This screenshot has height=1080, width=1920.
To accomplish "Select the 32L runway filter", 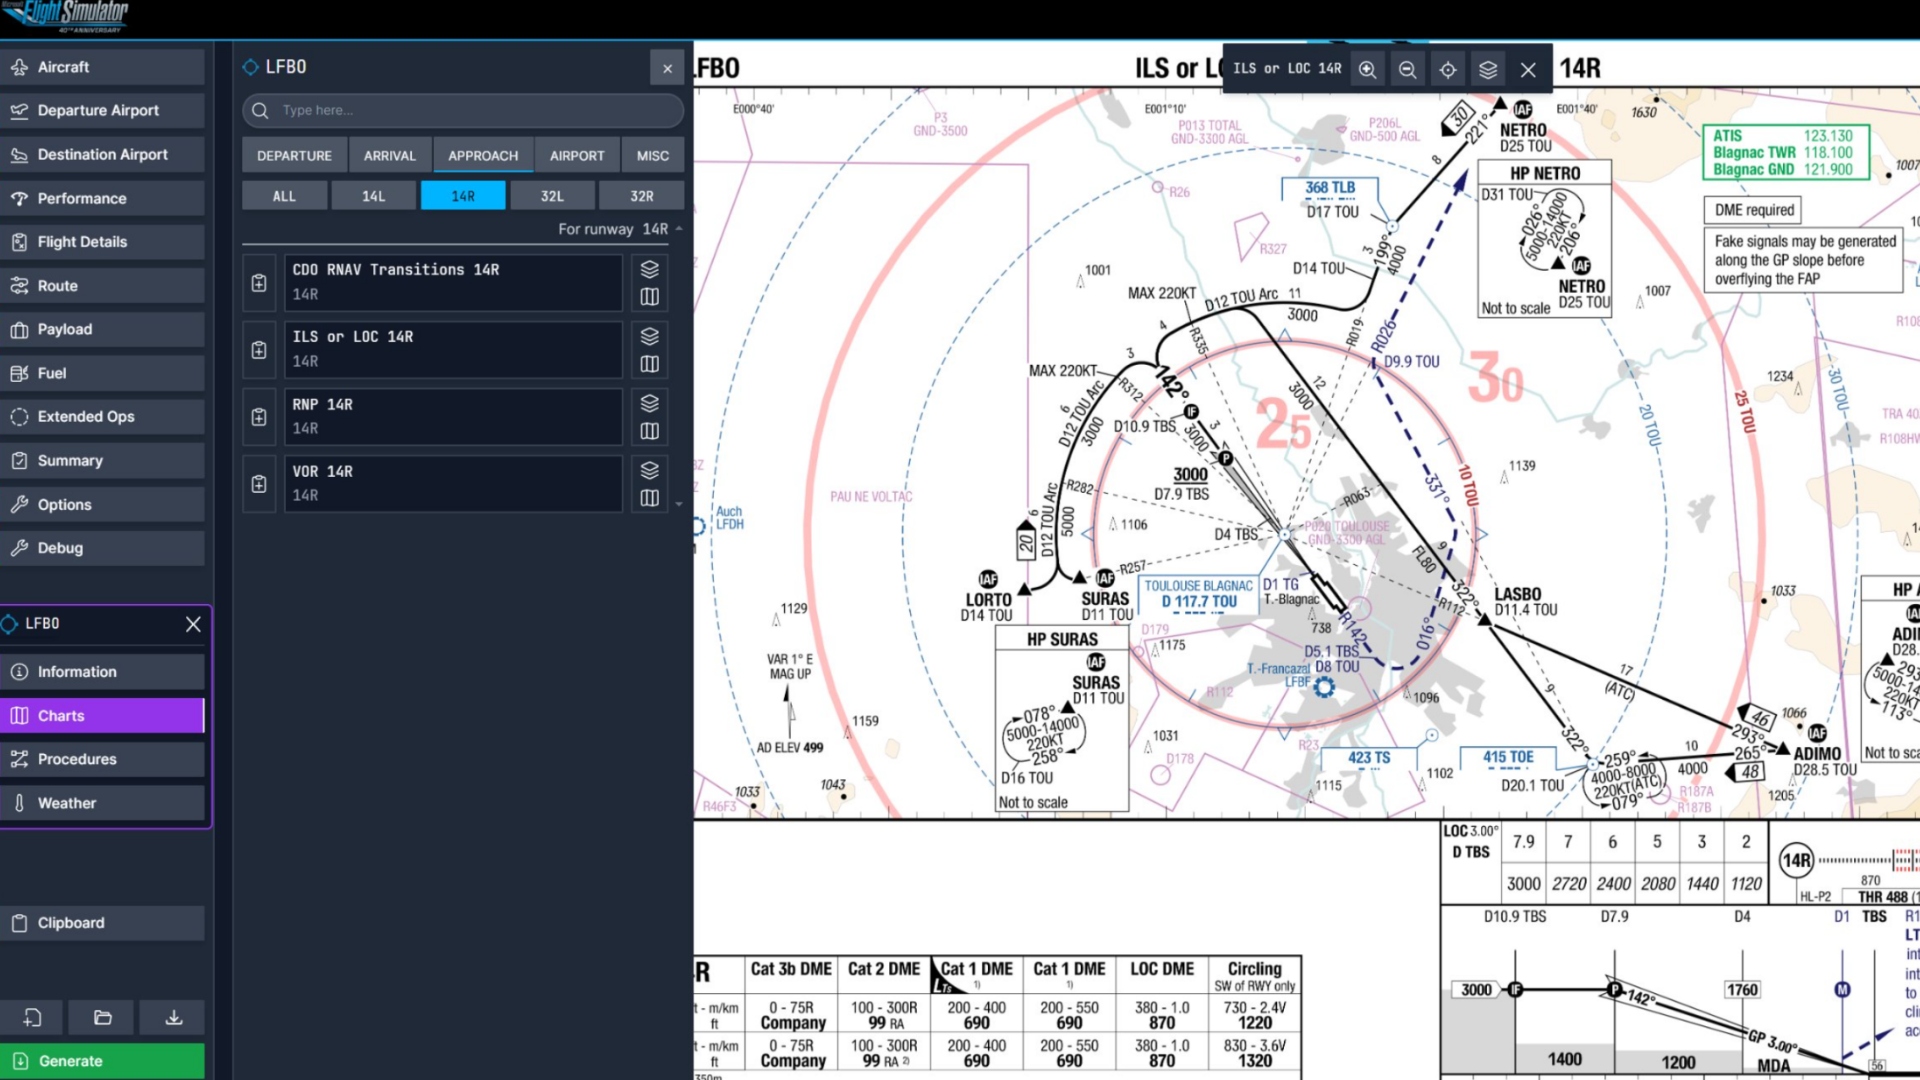I will 552,196.
